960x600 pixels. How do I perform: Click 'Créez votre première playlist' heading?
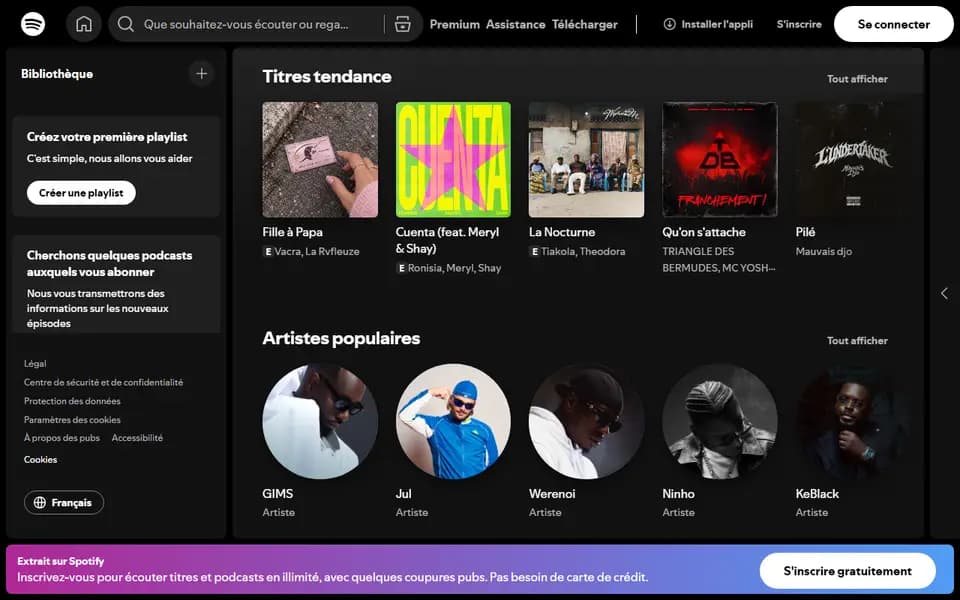coord(107,137)
